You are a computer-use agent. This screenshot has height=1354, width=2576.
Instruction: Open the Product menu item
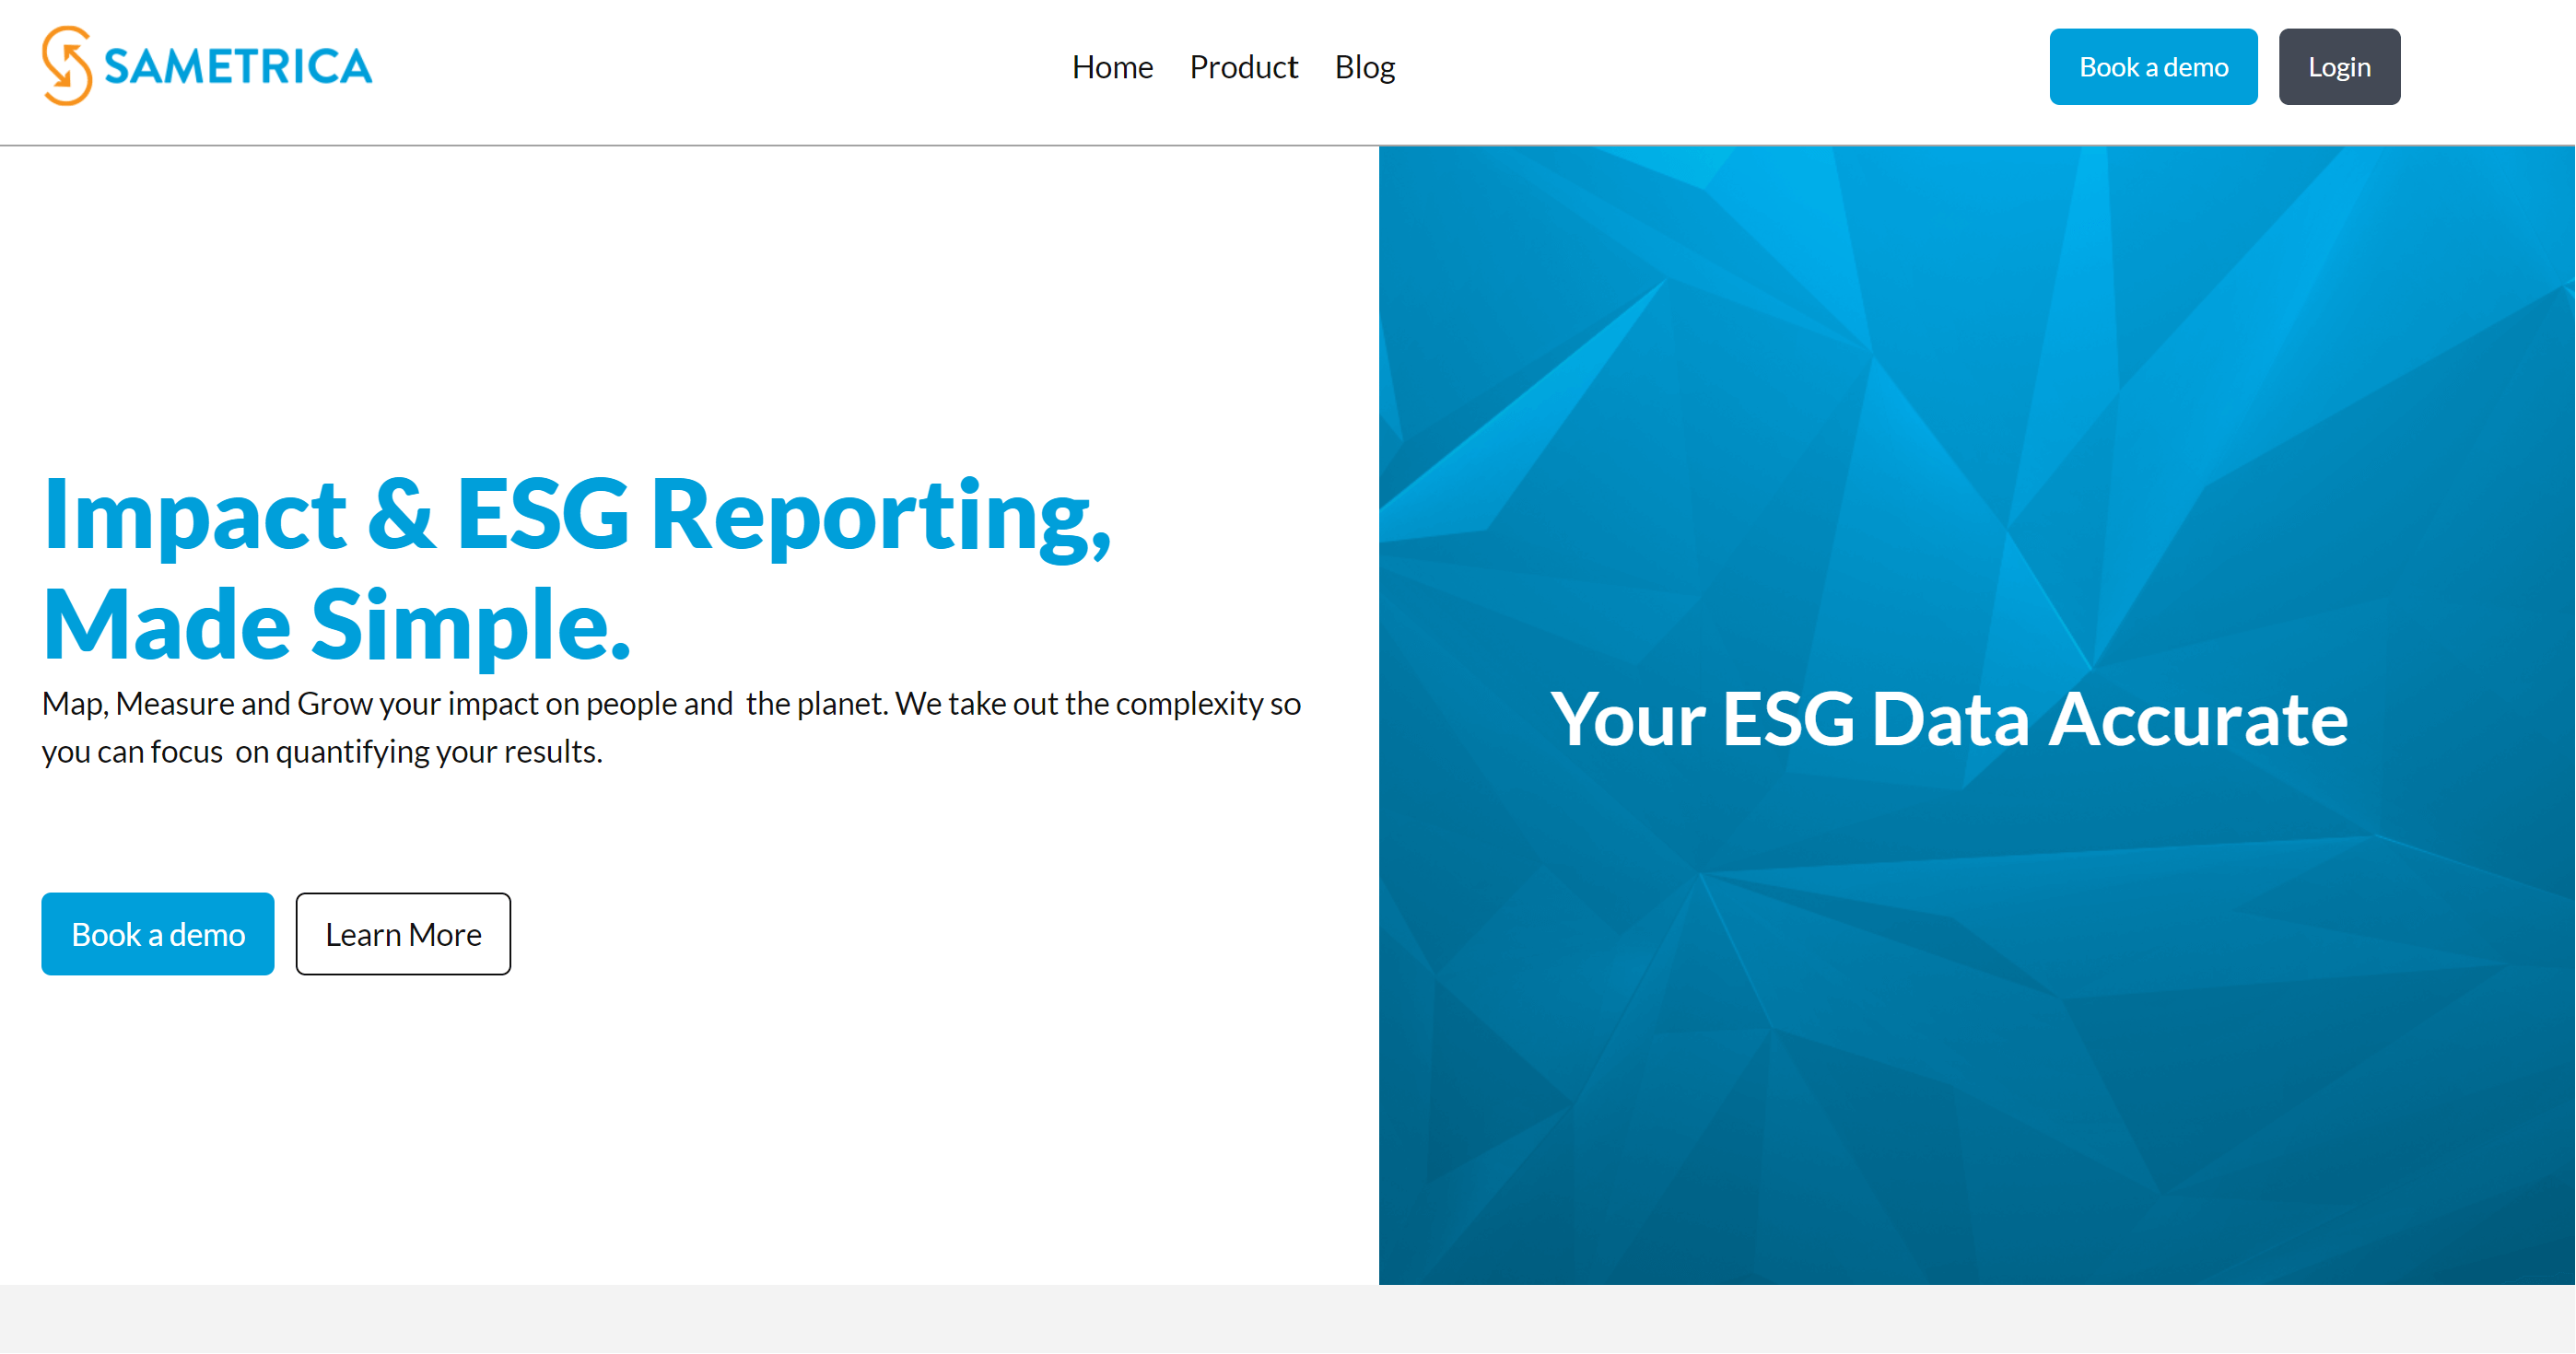coord(1243,67)
